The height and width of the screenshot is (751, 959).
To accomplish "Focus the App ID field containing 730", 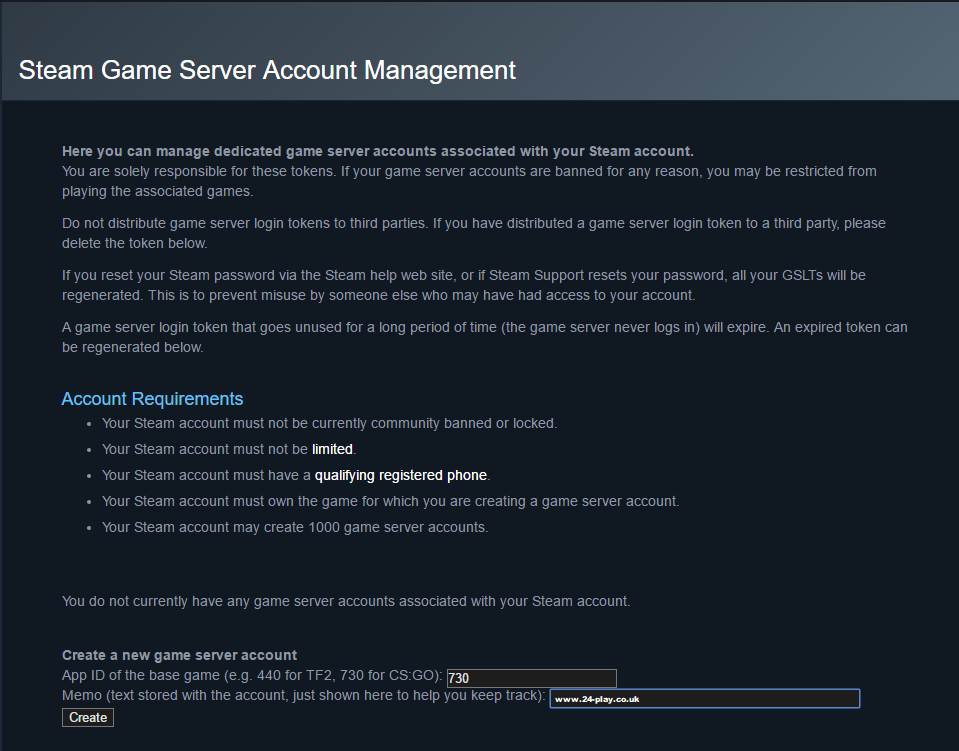I will 531,678.
